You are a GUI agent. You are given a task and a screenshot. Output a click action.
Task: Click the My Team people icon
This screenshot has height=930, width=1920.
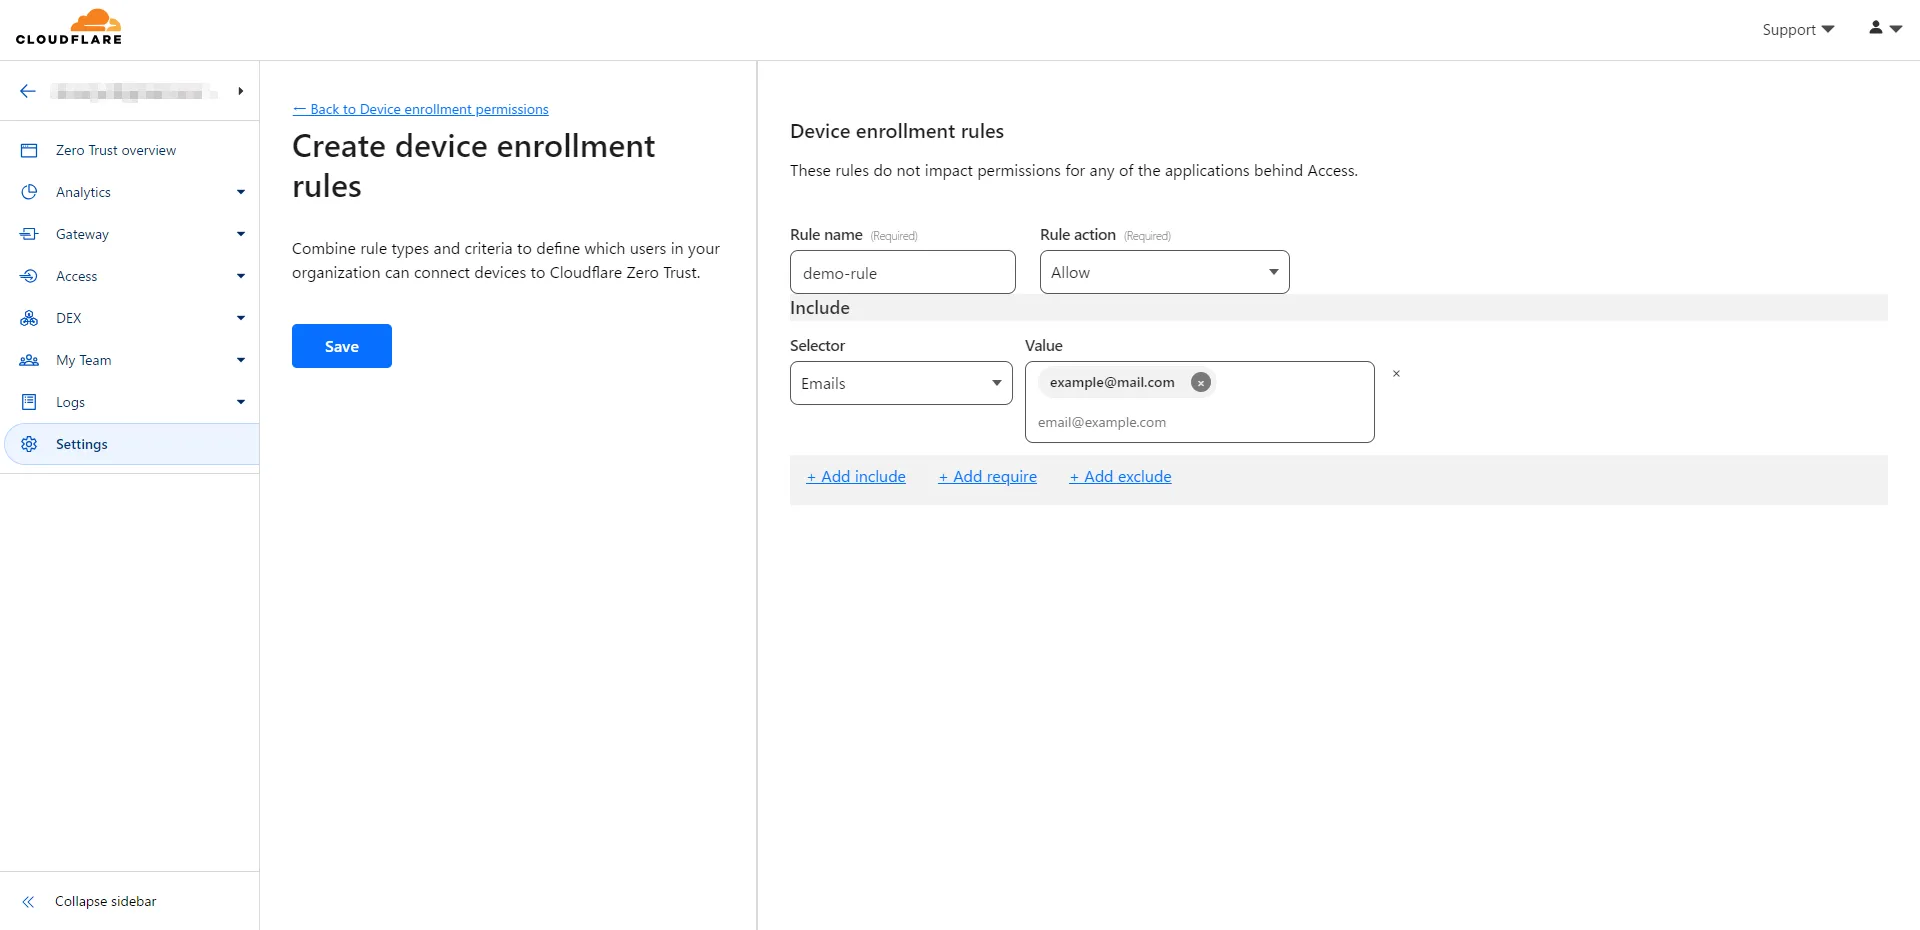29,360
